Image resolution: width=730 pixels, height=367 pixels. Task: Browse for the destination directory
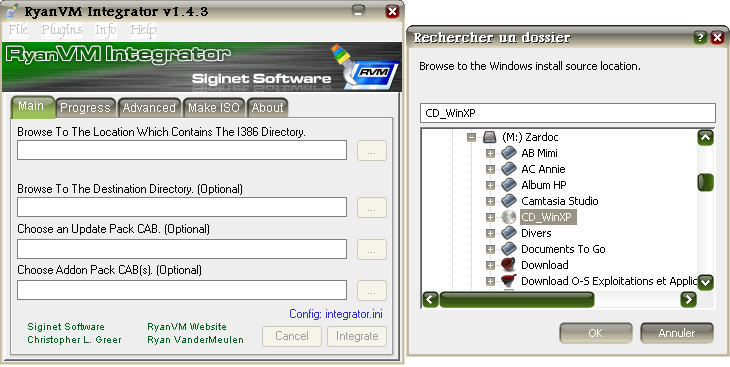[372, 207]
